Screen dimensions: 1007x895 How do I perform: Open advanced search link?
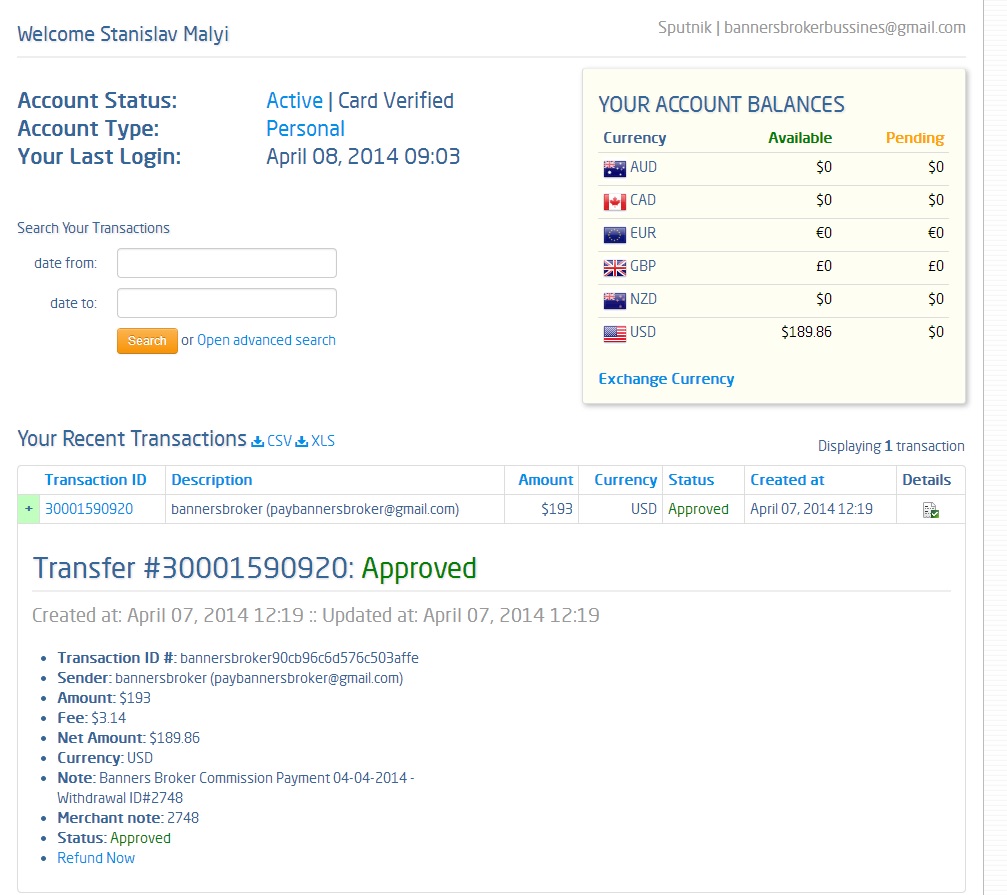266,340
